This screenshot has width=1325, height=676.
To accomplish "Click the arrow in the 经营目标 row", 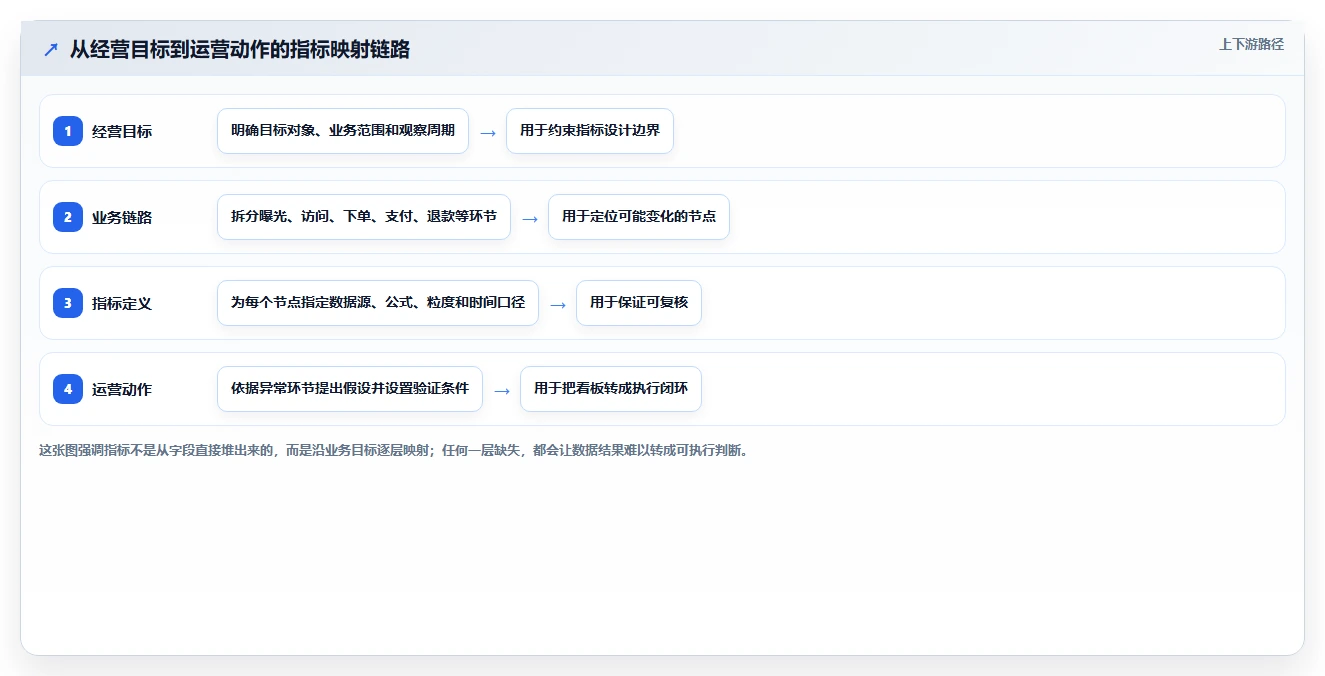I will [488, 132].
